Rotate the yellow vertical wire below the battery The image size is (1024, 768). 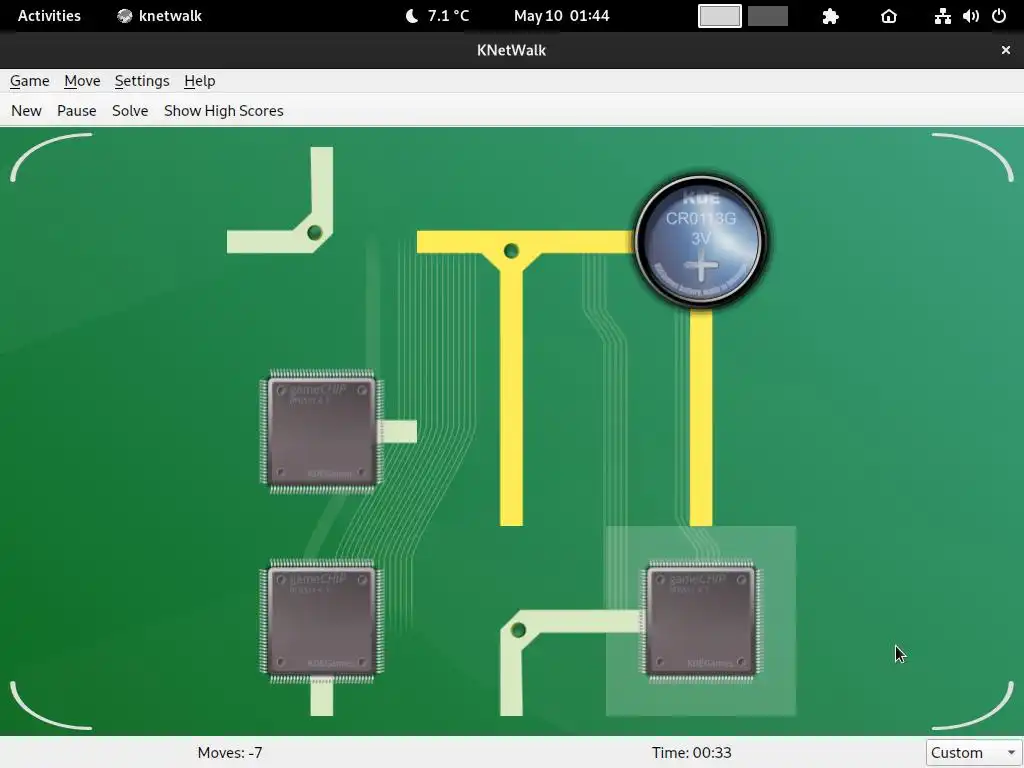(701, 431)
